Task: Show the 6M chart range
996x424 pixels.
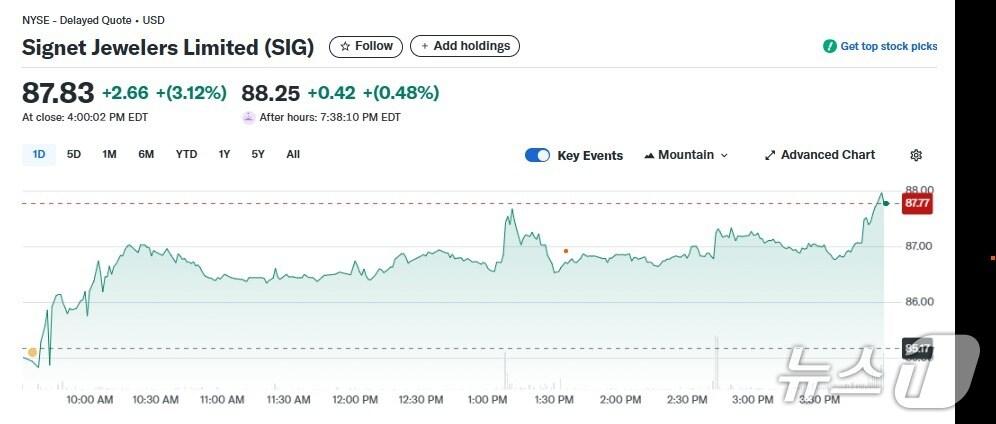Action: [146, 154]
